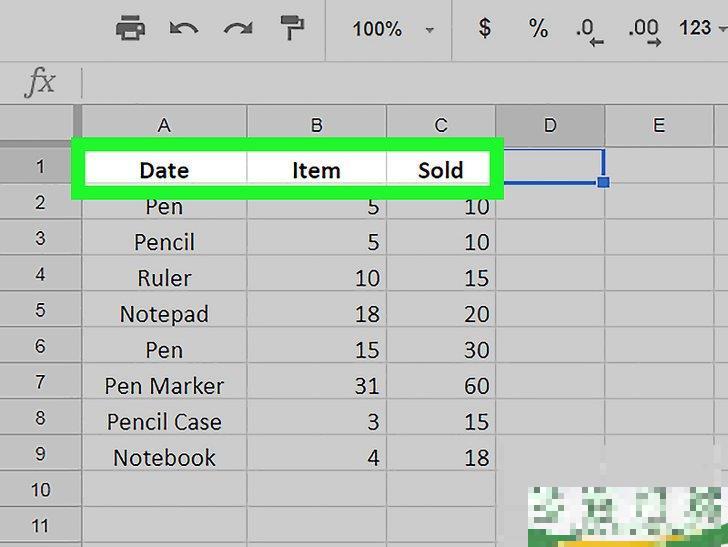Screen dimensions: 728x547
Task: Decrease decimal places icon
Action: [x=590, y=30]
